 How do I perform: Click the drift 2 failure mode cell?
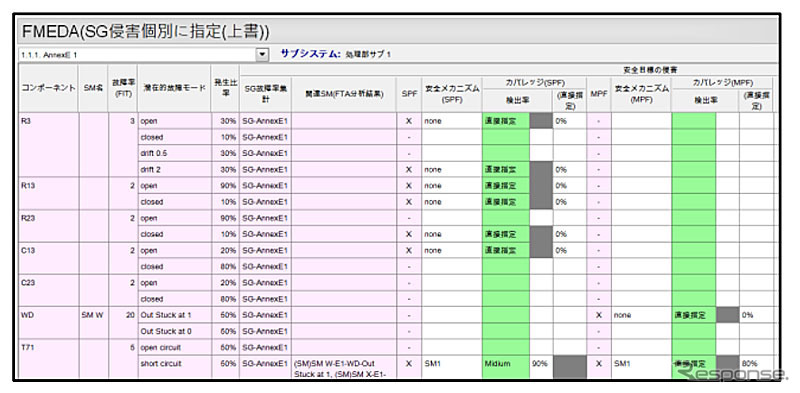tap(174, 169)
